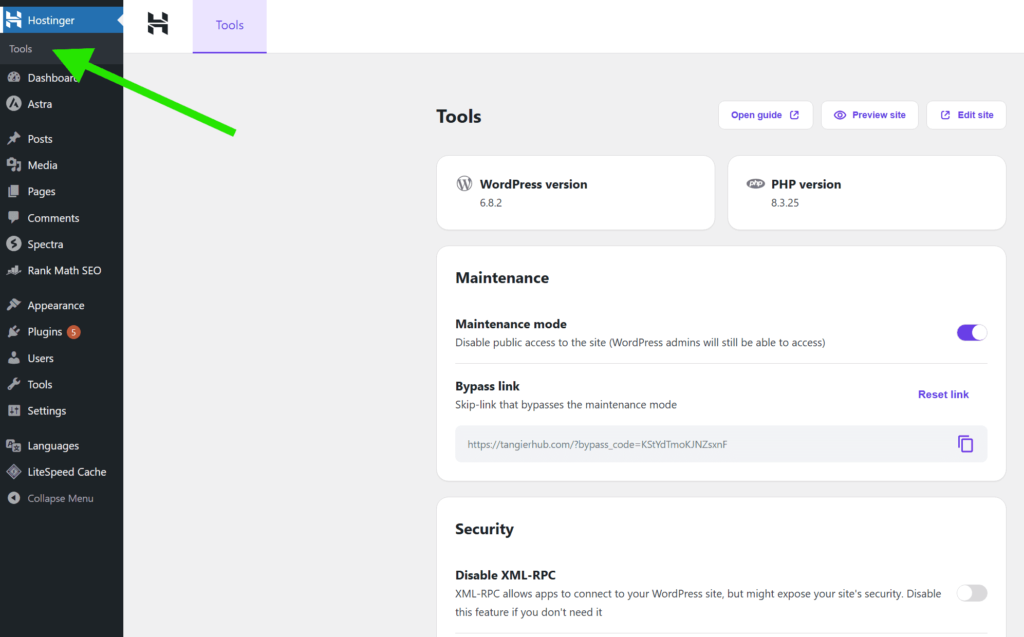Click the LiteSpeed Cache diamond icon
The height and width of the screenshot is (637, 1024).
point(14,472)
